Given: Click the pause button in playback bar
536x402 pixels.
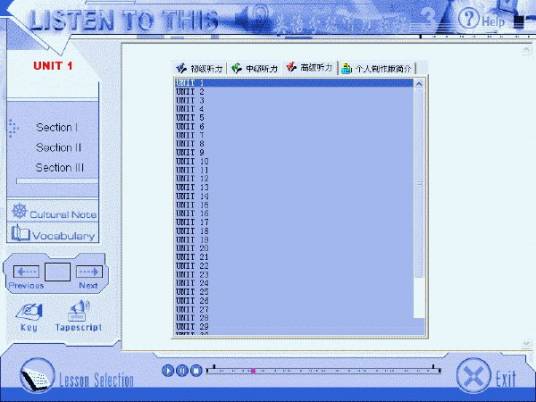Looking at the screenshot, I should (182, 370).
